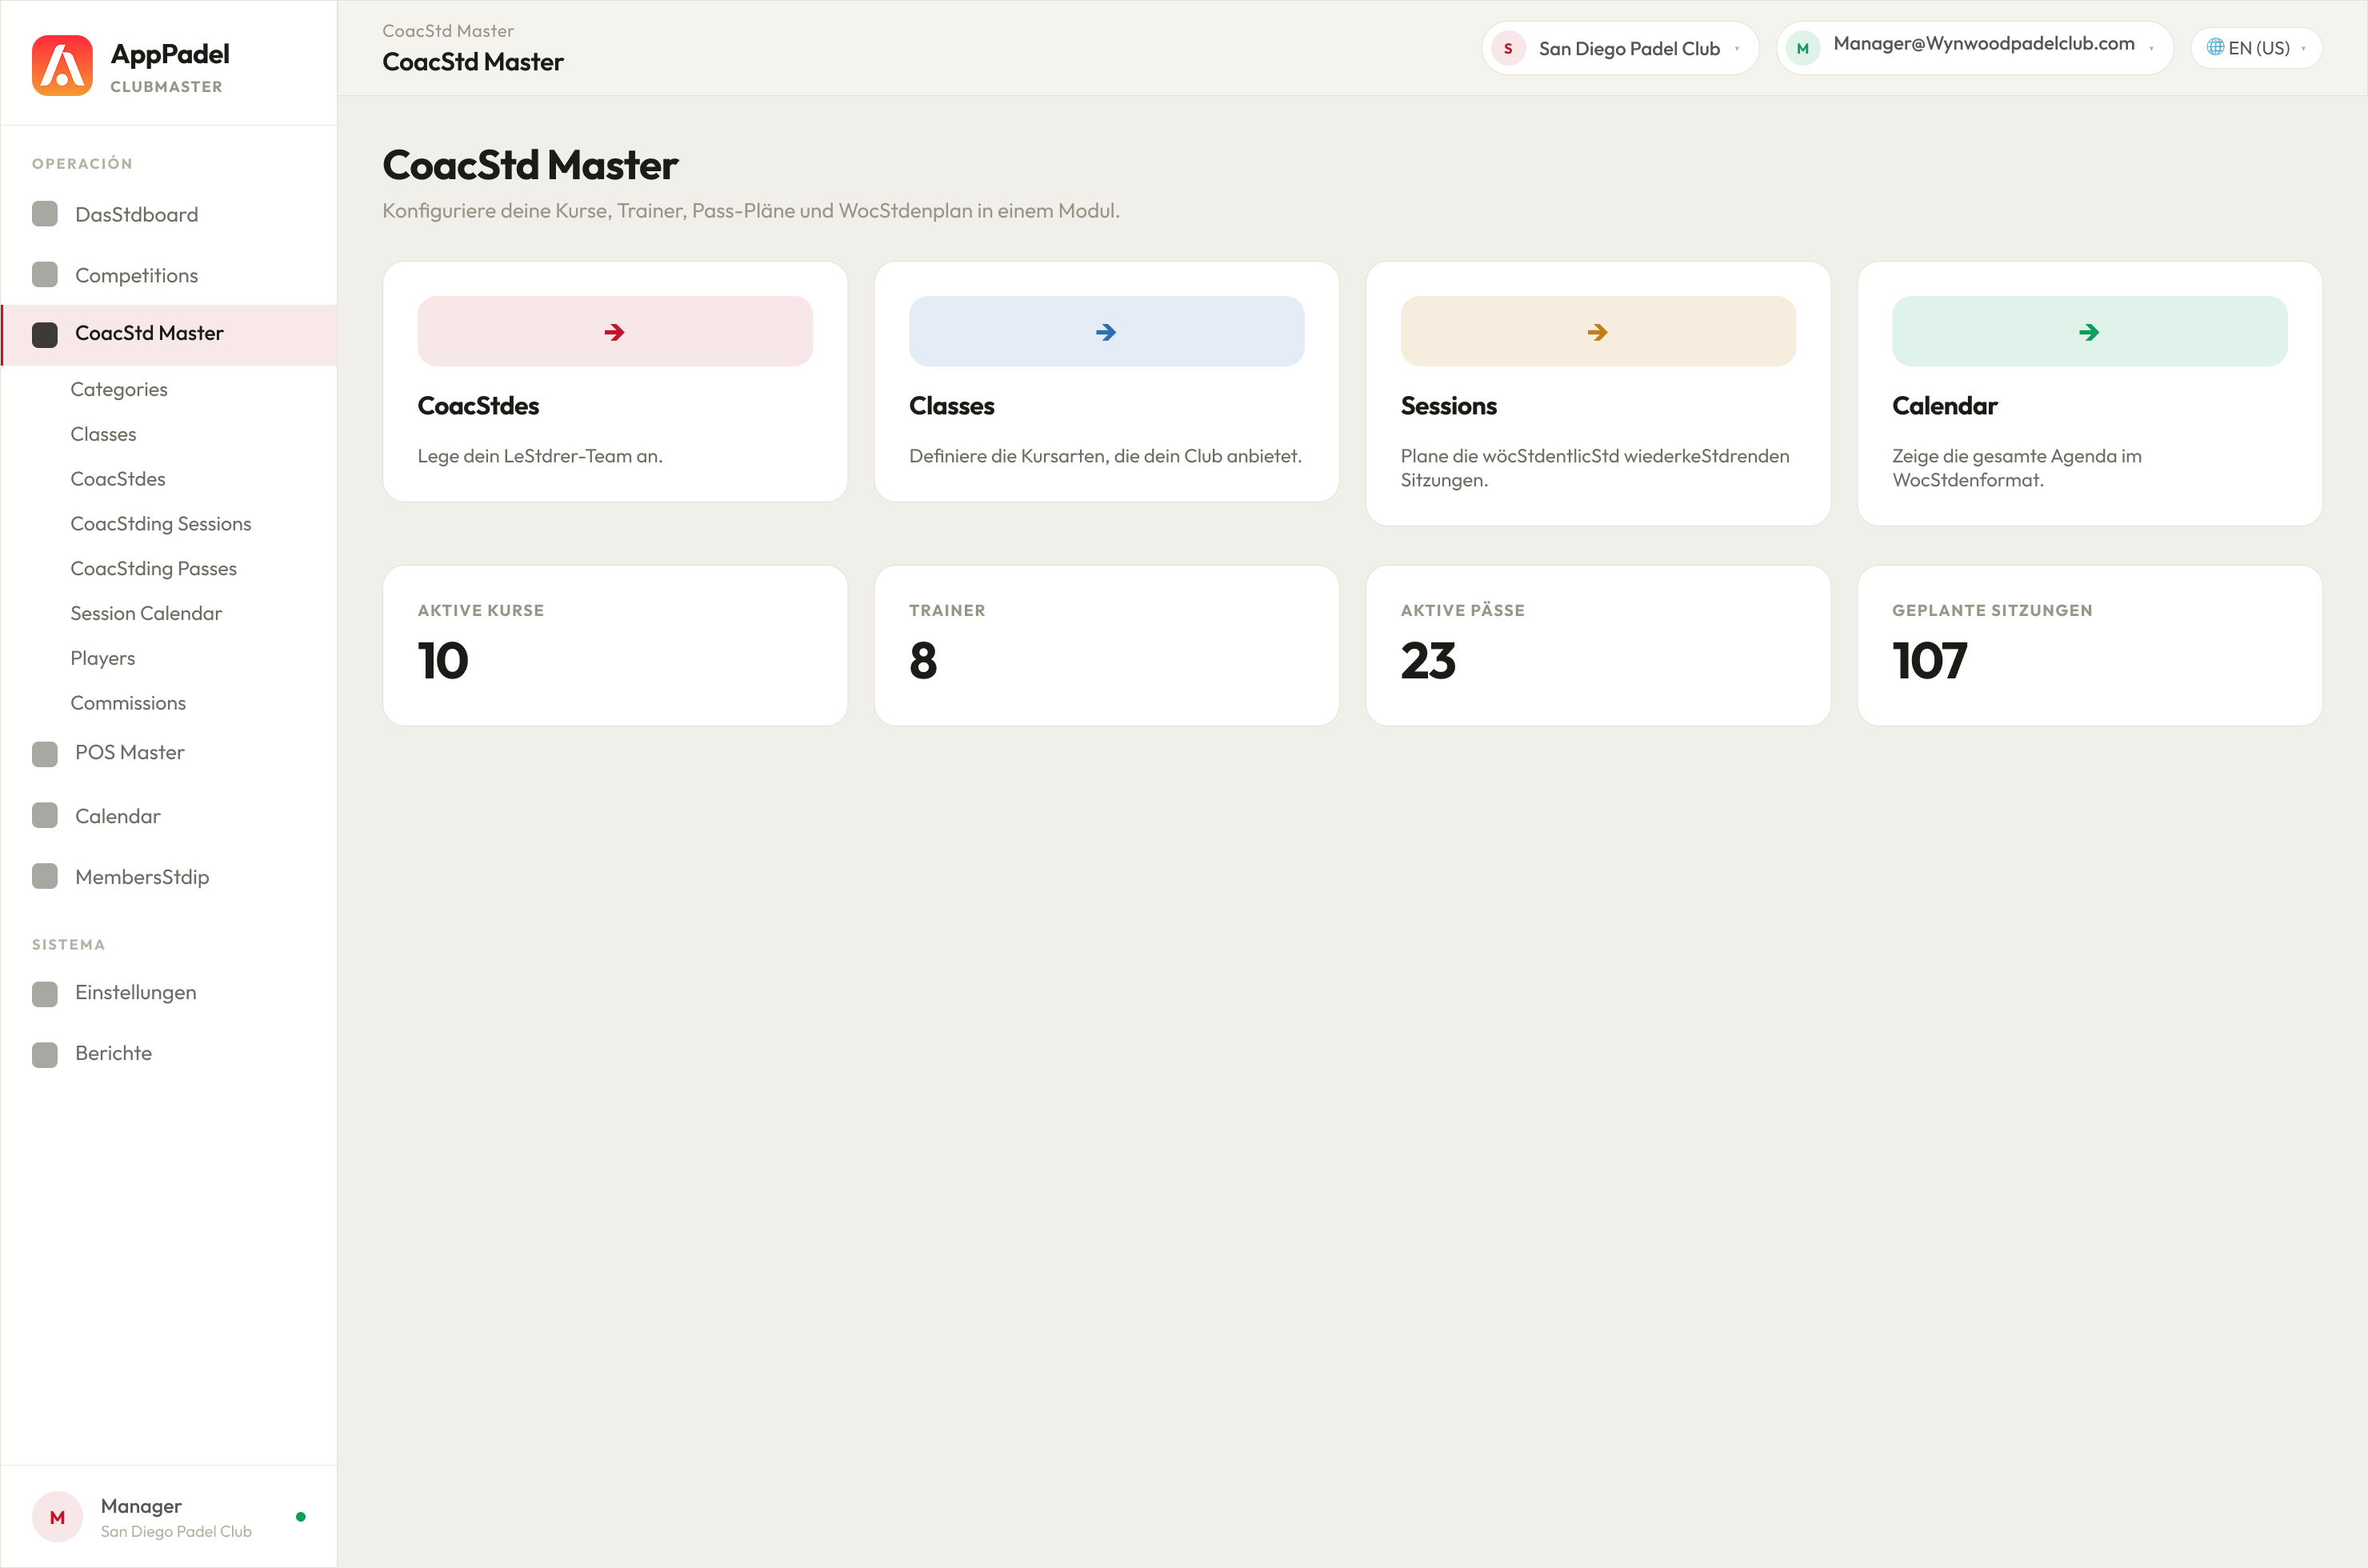Open Einstellungen settings in the sidebar
The height and width of the screenshot is (1568, 2368).
169,993
